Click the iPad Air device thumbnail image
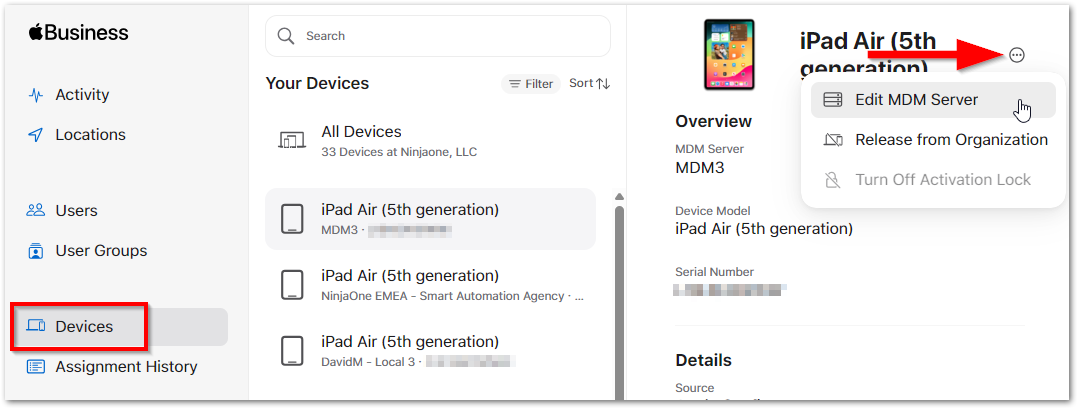This screenshot has width=1078, height=409. (729, 56)
